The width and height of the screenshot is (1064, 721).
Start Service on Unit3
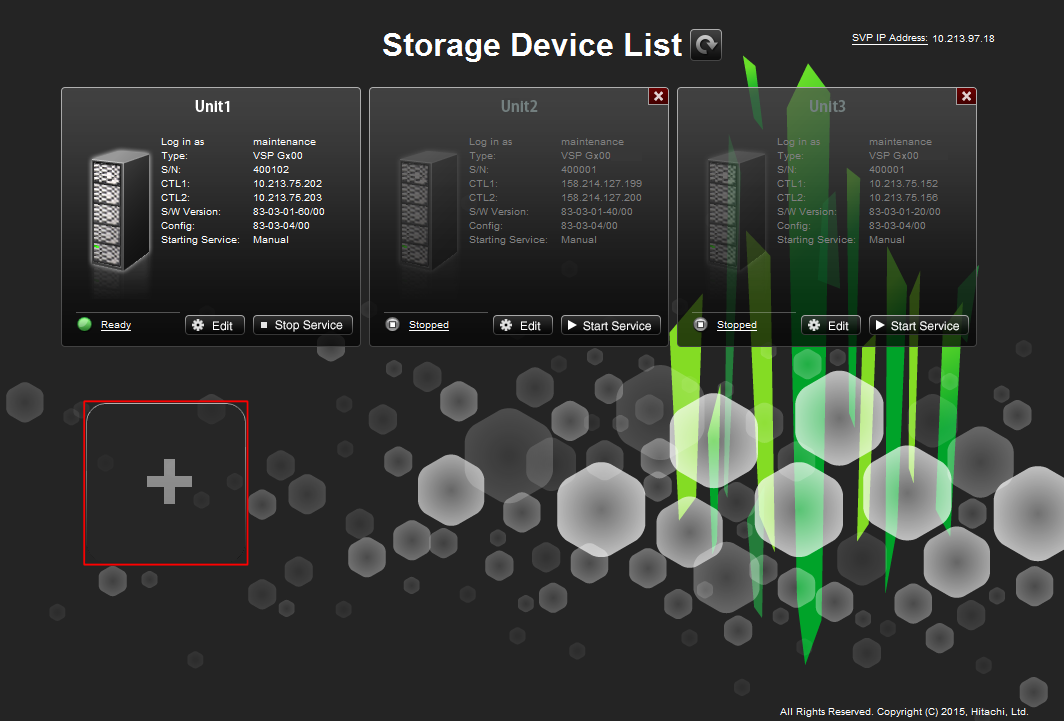pos(919,325)
